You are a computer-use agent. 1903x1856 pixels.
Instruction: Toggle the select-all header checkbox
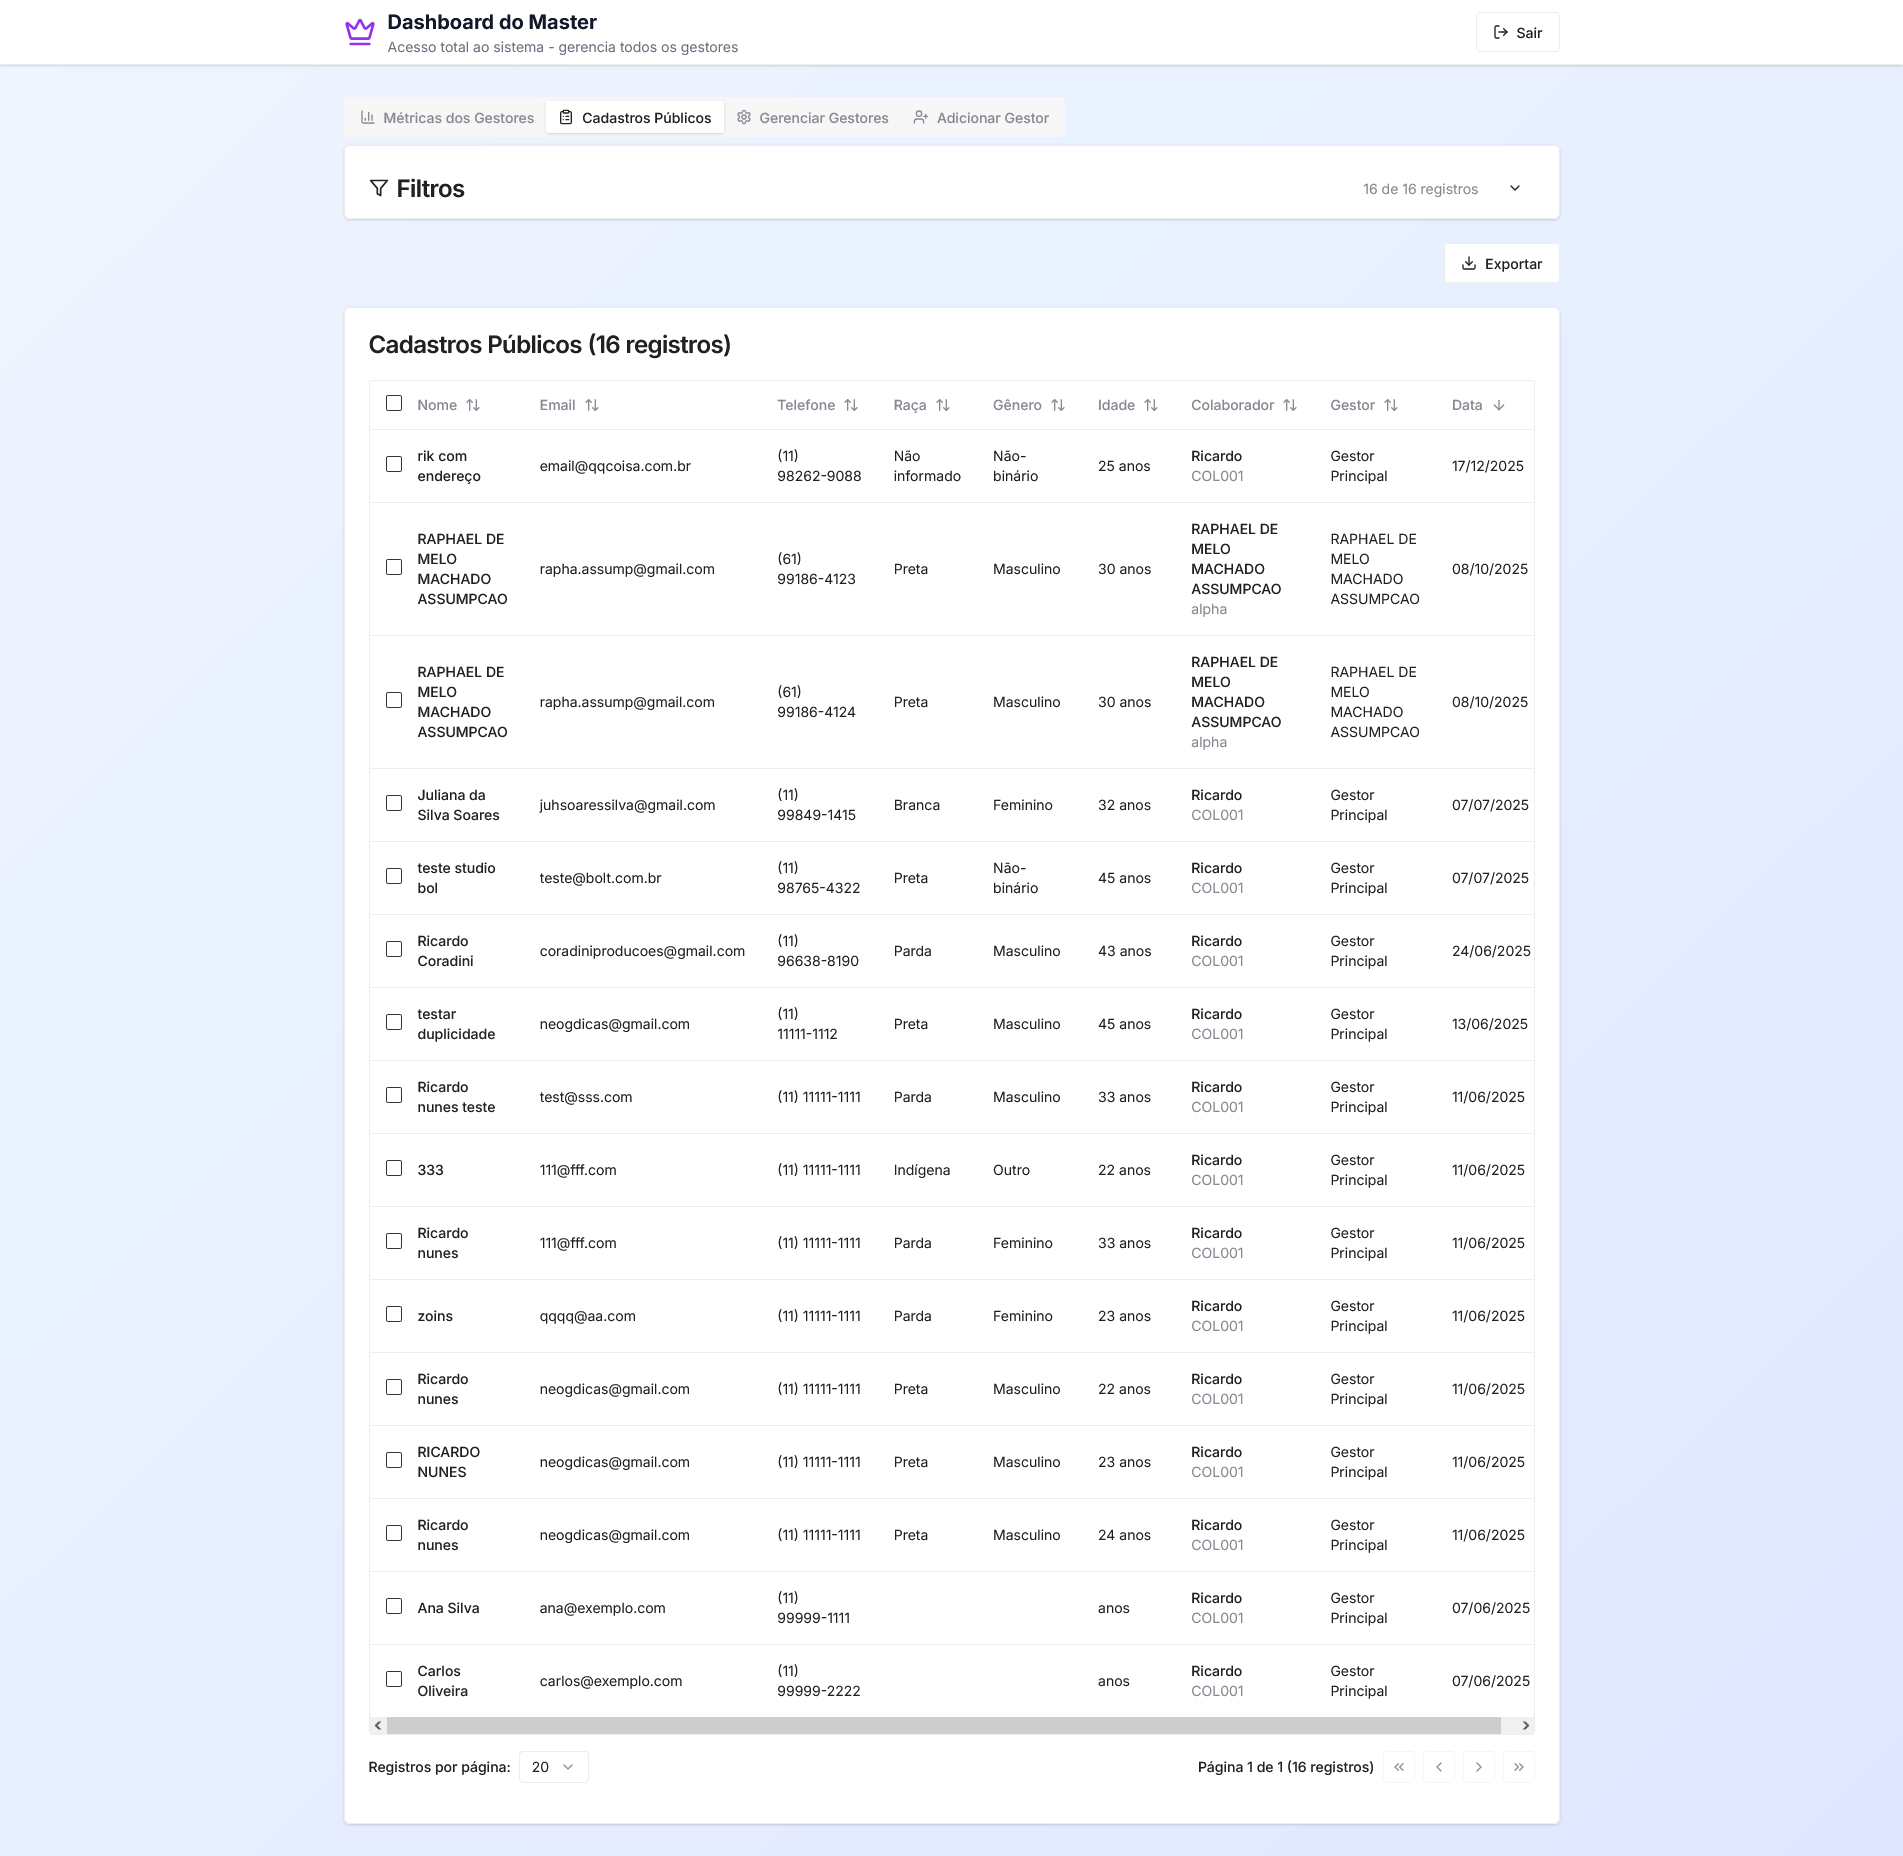394,403
